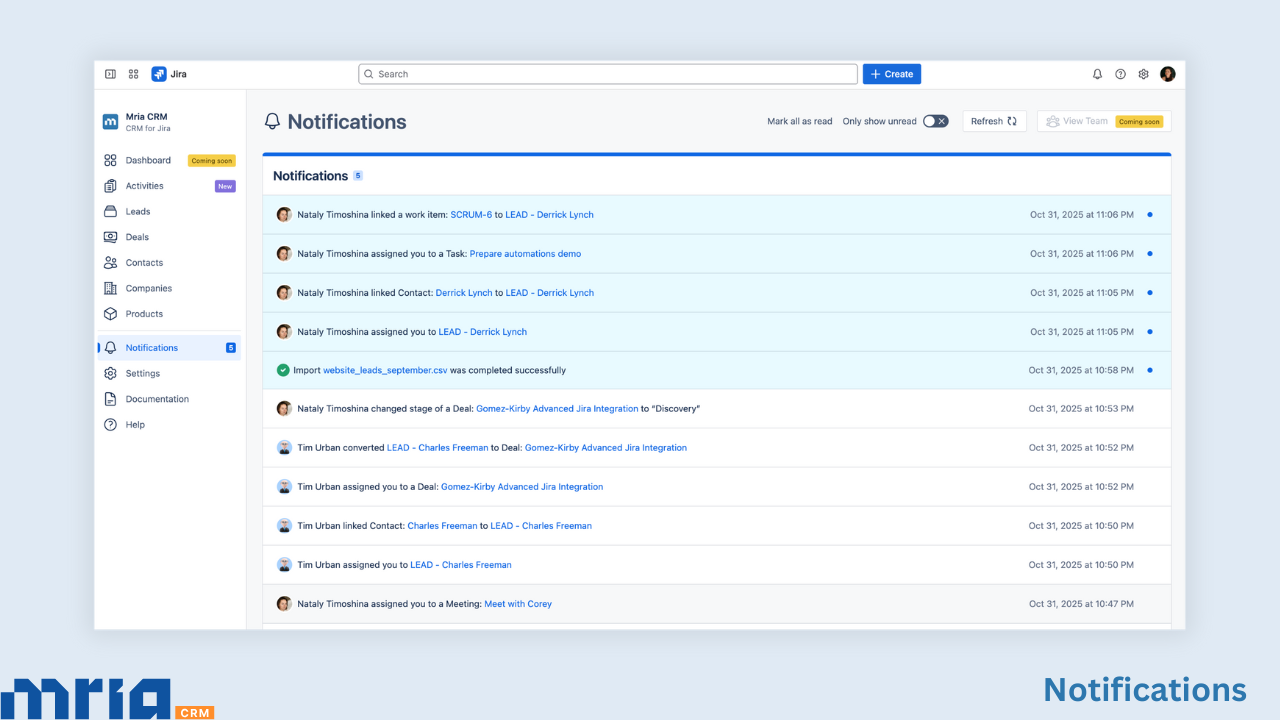Screen dimensions: 1280x720
Task: Go to the Dashboard menu item
Action: (169, 160)
